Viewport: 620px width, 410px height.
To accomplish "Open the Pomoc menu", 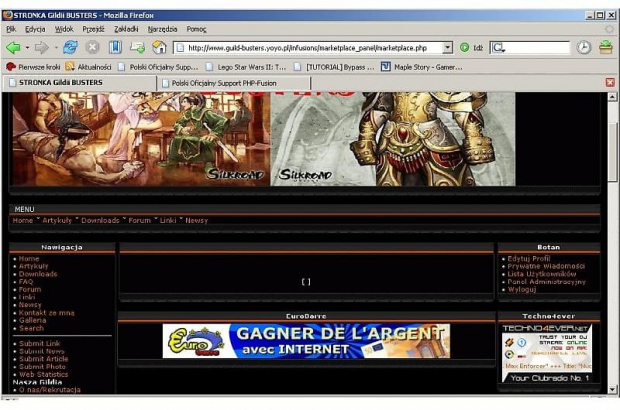I will point(196,29).
